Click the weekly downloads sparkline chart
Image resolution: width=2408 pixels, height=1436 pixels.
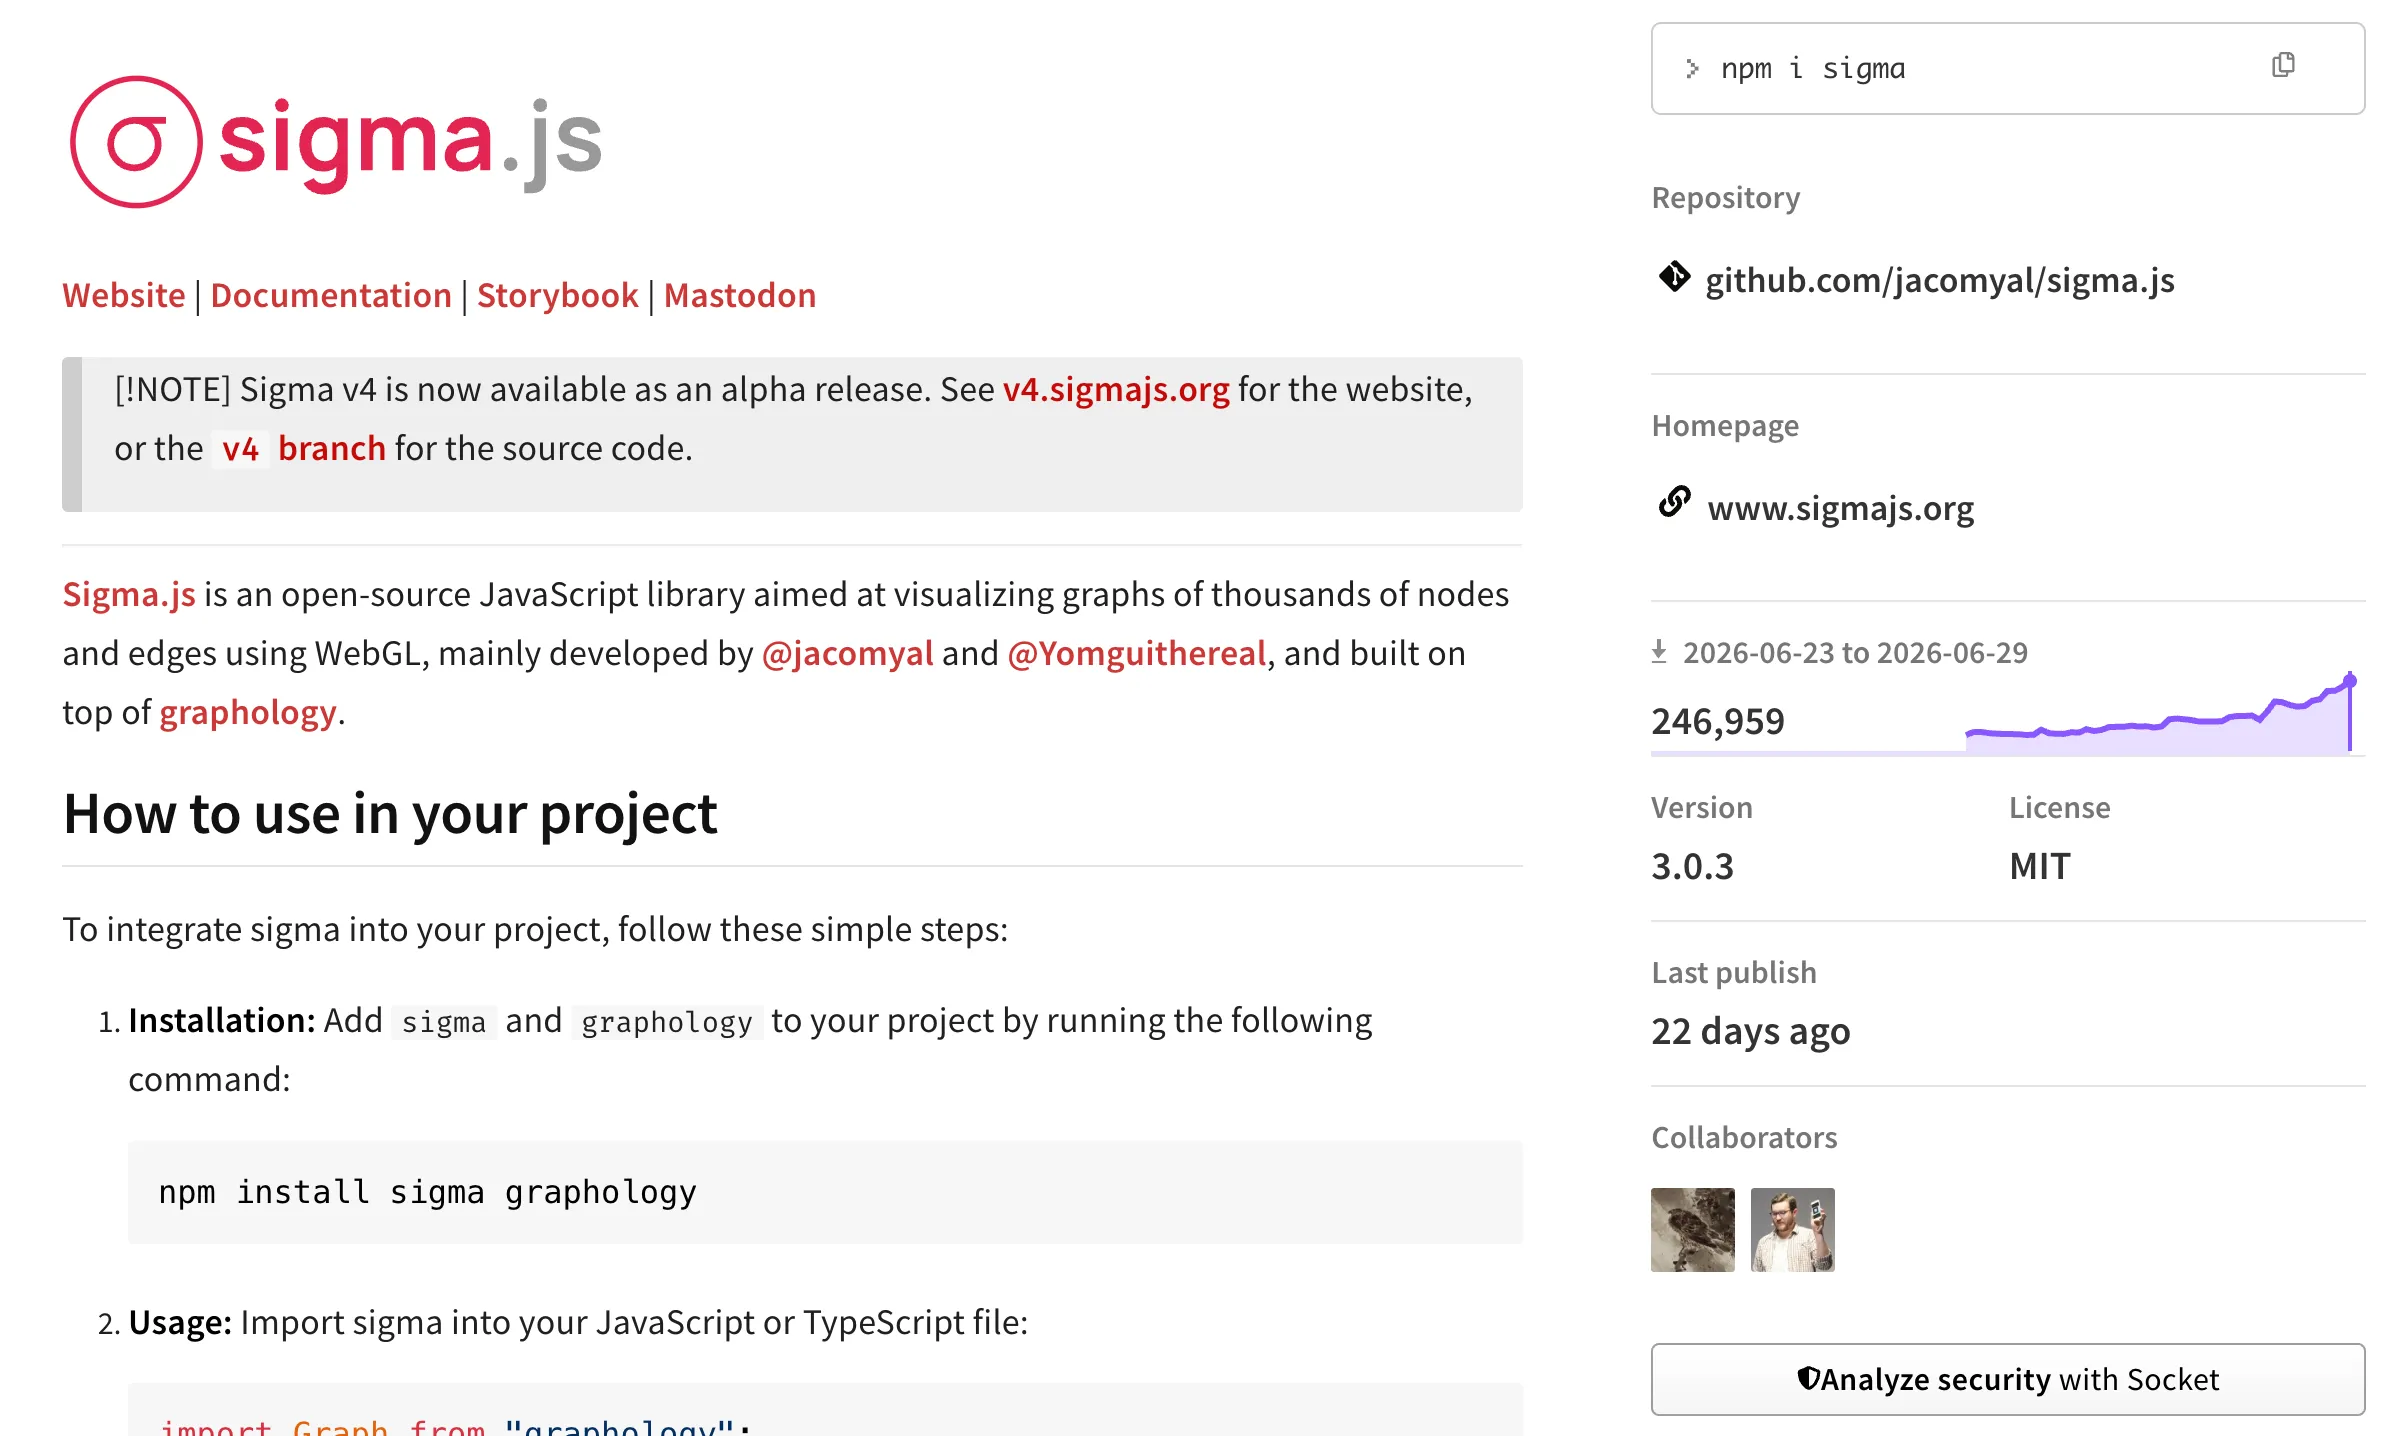point(2160,712)
